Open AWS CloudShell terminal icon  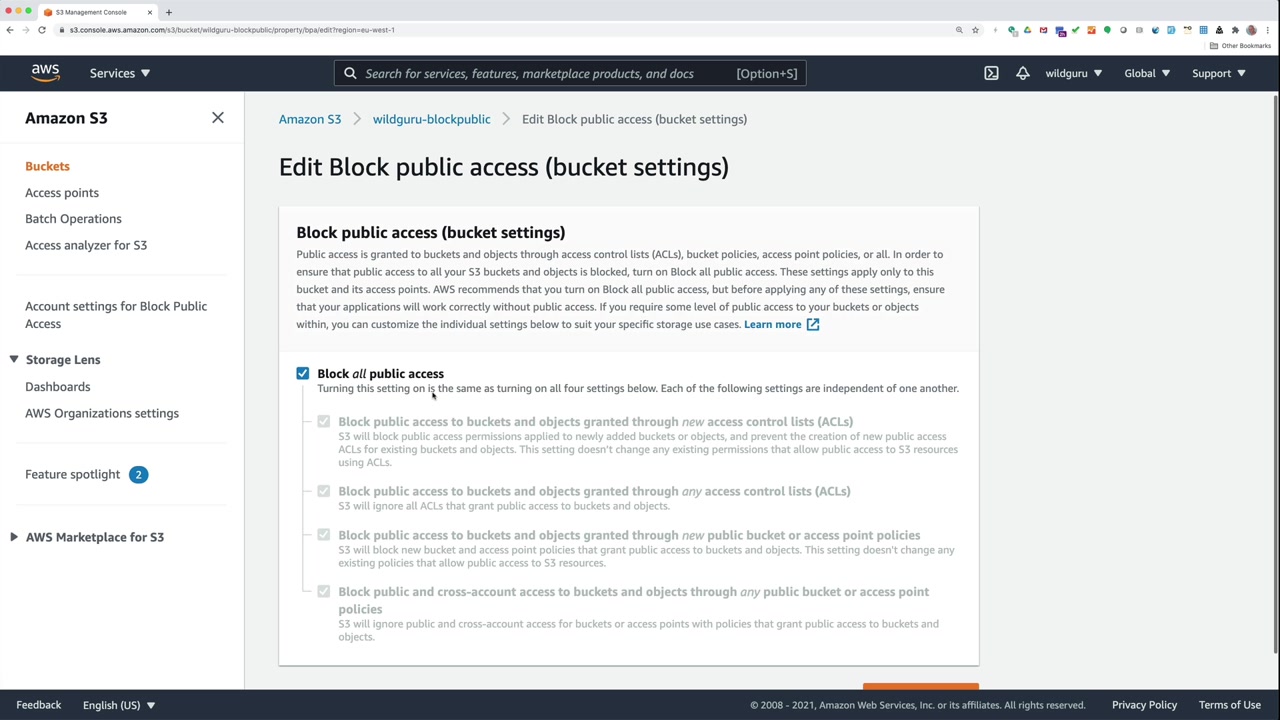pyautogui.click(x=991, y=73)
